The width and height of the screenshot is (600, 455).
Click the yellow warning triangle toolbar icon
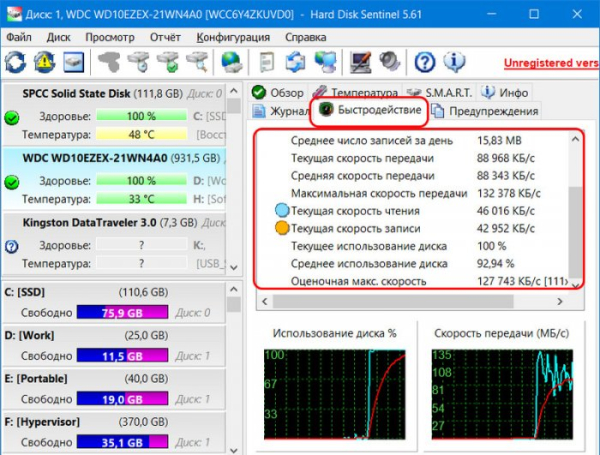45,63
